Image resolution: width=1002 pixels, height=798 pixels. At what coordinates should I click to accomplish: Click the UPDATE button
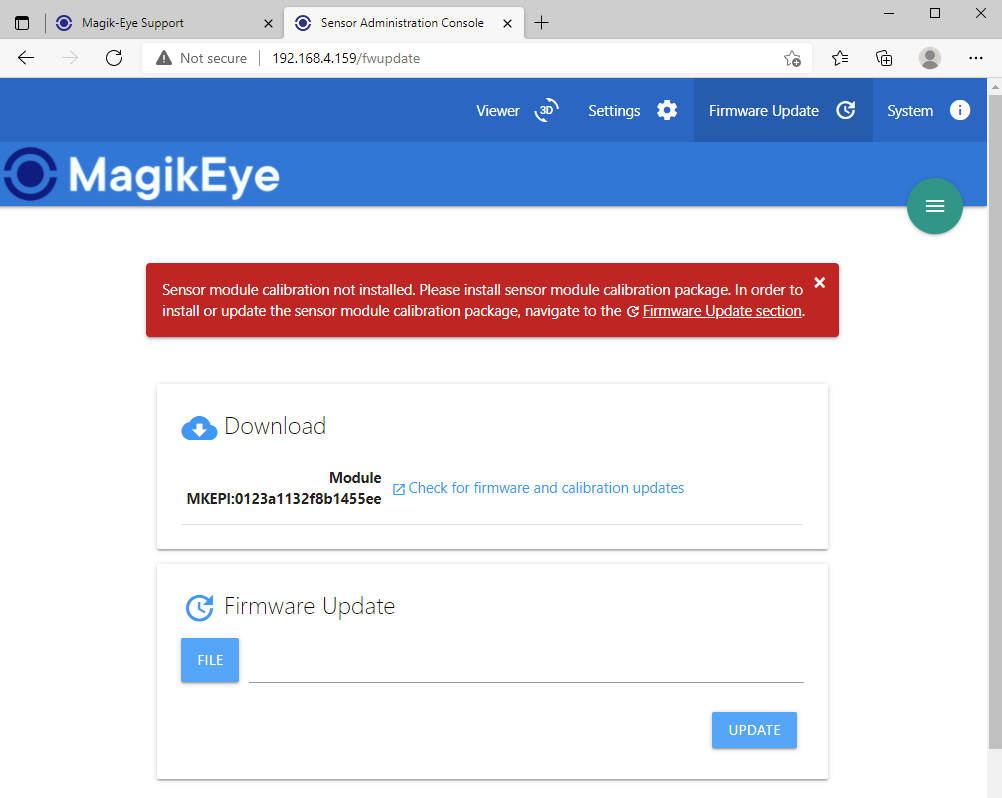[x=754, y=730]
